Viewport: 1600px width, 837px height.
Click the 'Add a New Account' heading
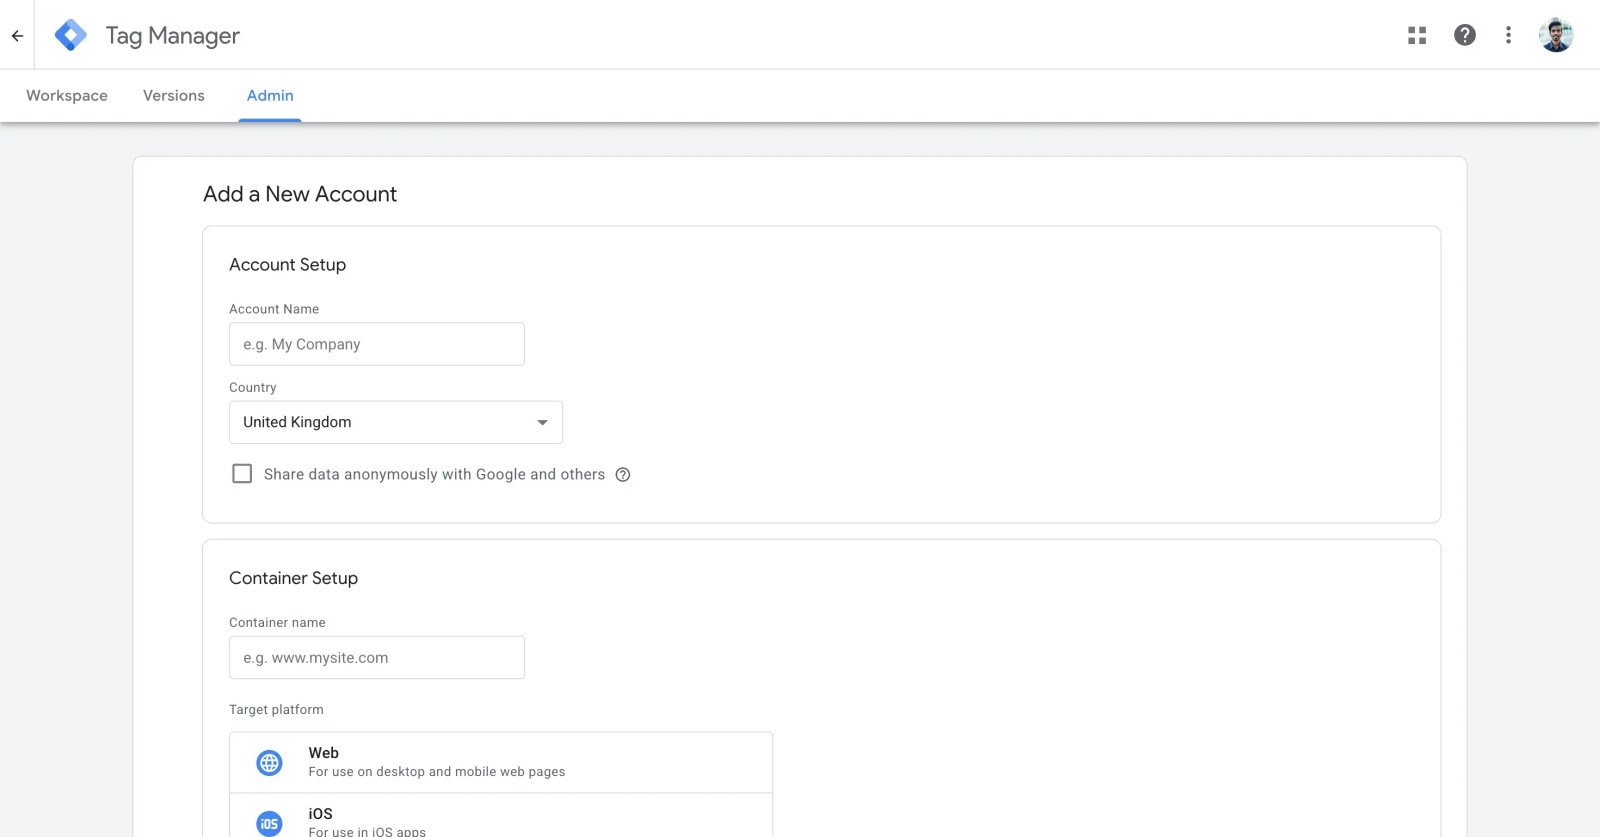pos(300,194)
